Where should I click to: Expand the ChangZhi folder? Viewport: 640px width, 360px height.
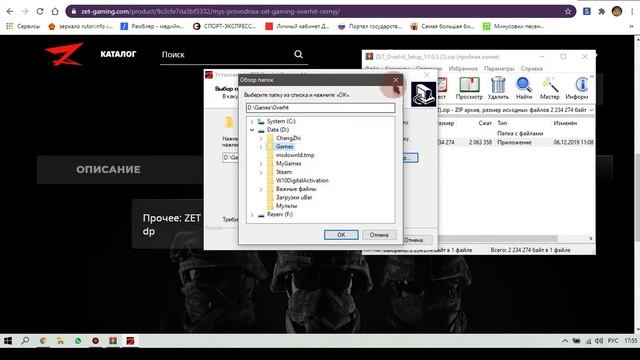pyautogui.click(x=261, y=138)
